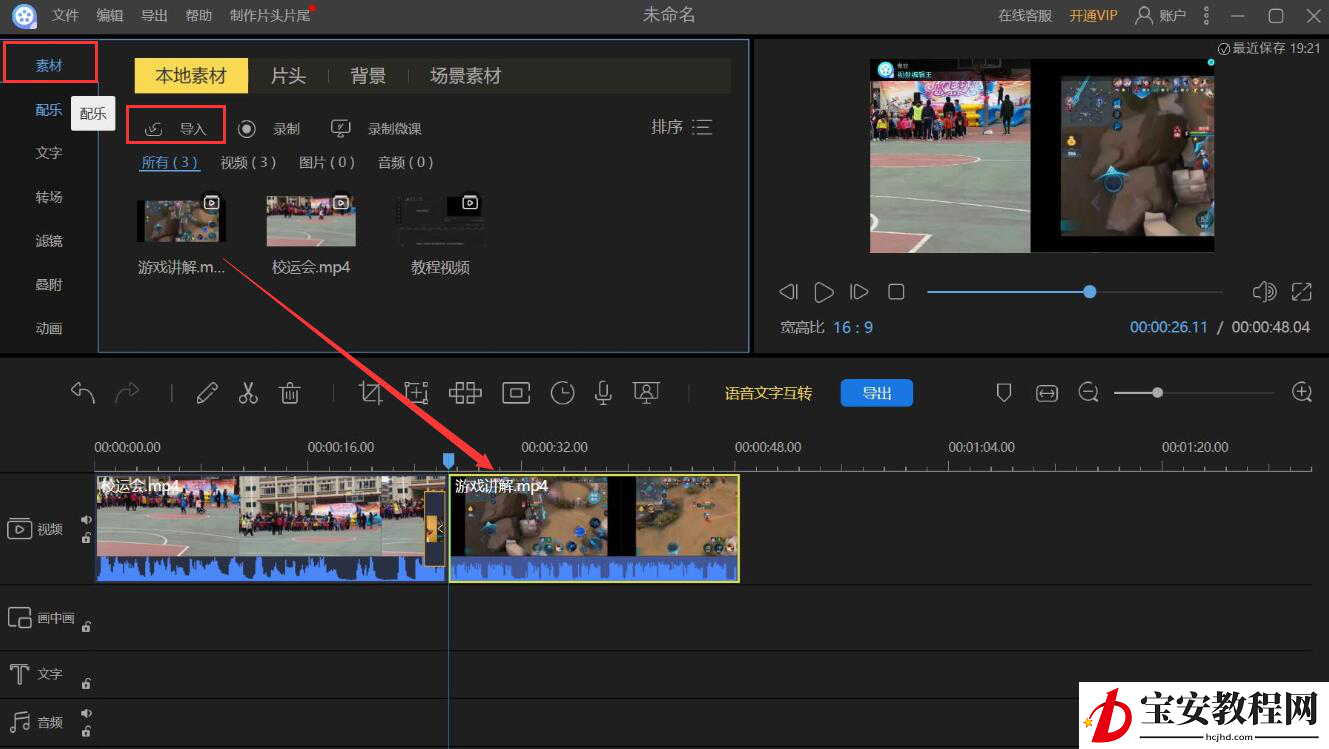Screen dimensions: 1329x749
Task: Click 语音文字互转 speech-text conversion
Action: point(768,393)
